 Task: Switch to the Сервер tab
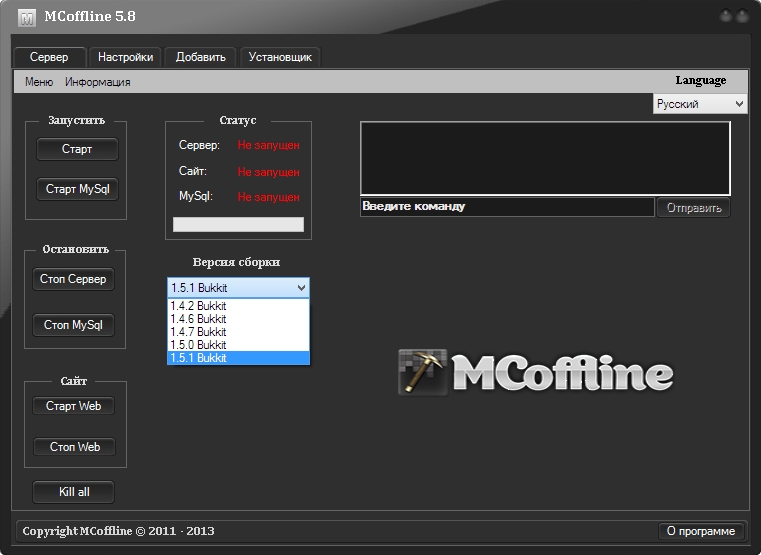pos(49,57)
